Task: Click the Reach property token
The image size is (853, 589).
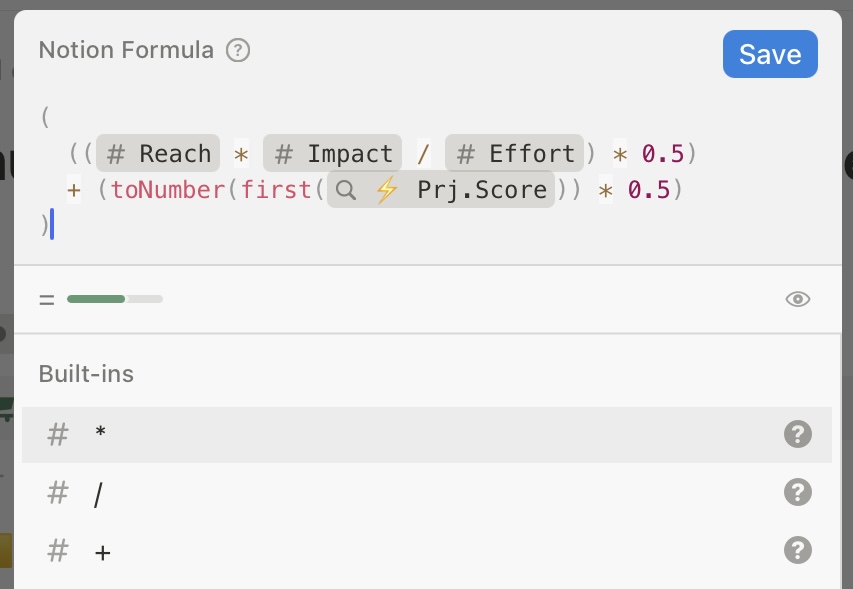Action: click(x=158, y=154)
